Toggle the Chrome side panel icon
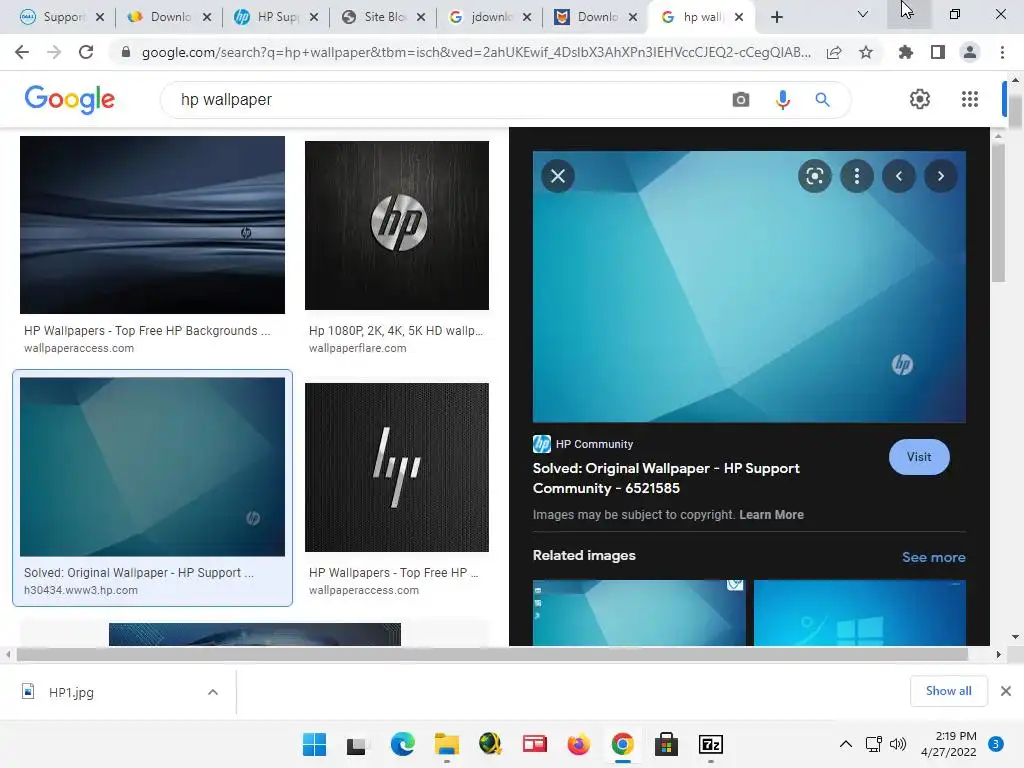Viewport: 1024px width, 768px height. click(x=938, y=52)
